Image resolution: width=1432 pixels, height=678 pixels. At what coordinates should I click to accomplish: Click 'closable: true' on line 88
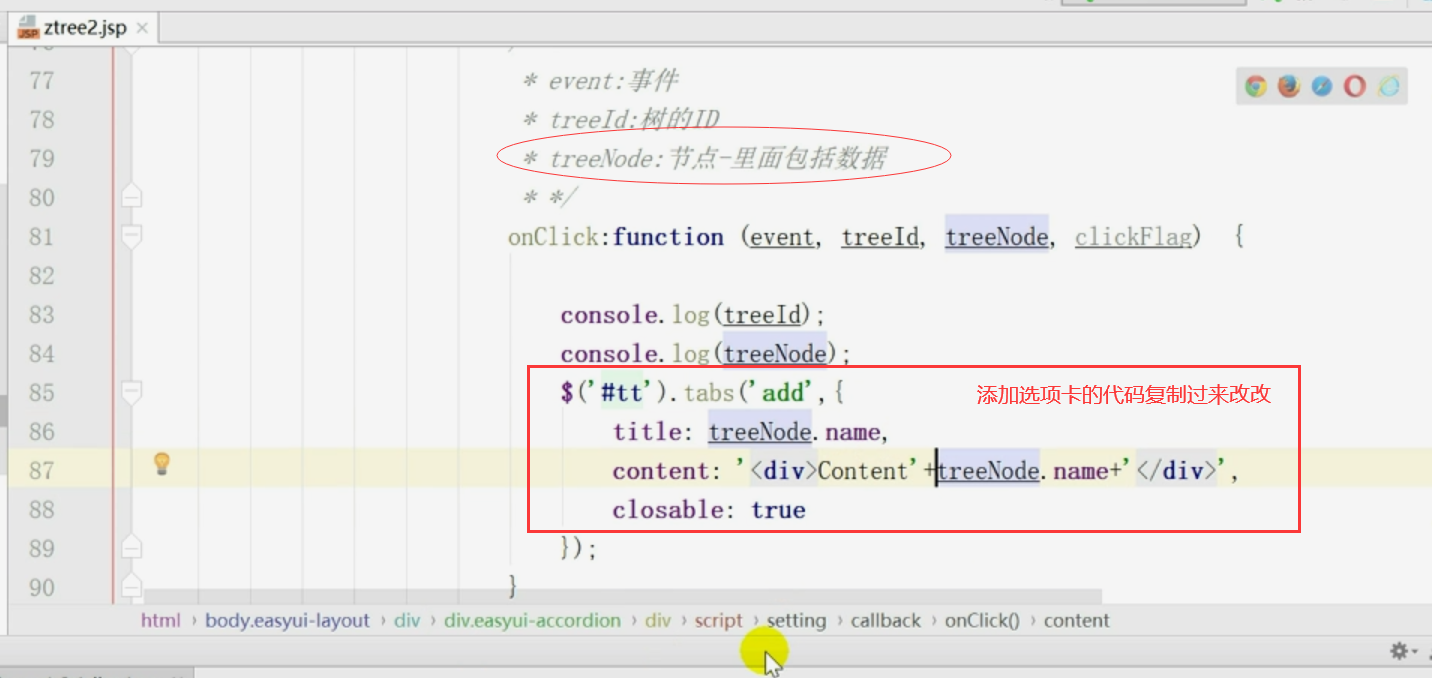[709, 510]
